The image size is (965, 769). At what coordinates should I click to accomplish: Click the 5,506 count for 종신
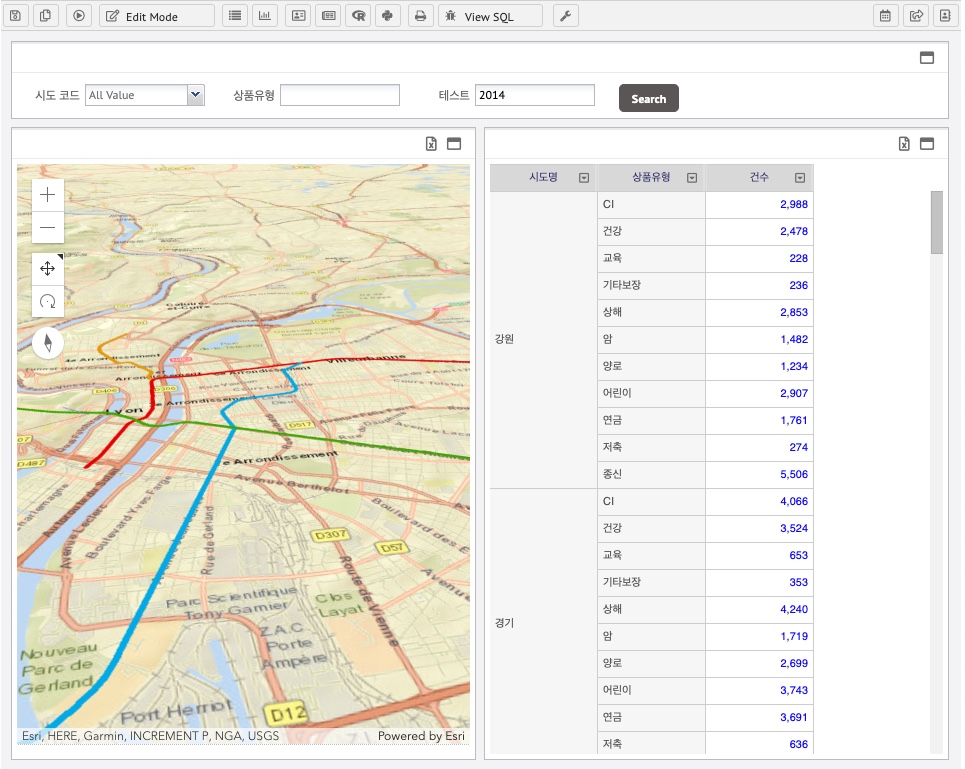(794, 474)
